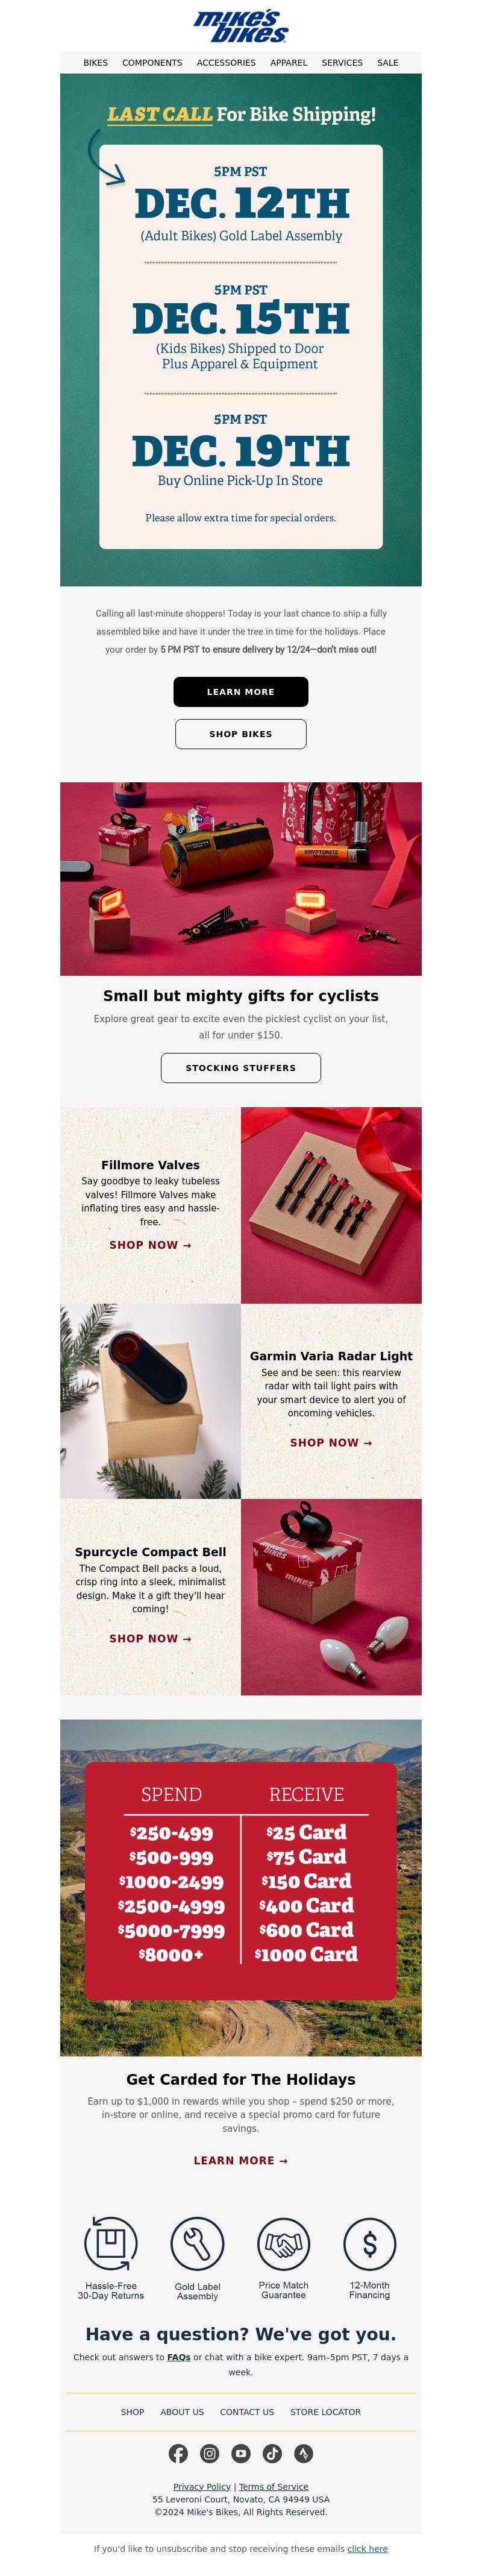This screenshot has width=482, height=2576.
Task: Follow the unsubscribe 'click here' link
Action: click(x=367, y=2549)
